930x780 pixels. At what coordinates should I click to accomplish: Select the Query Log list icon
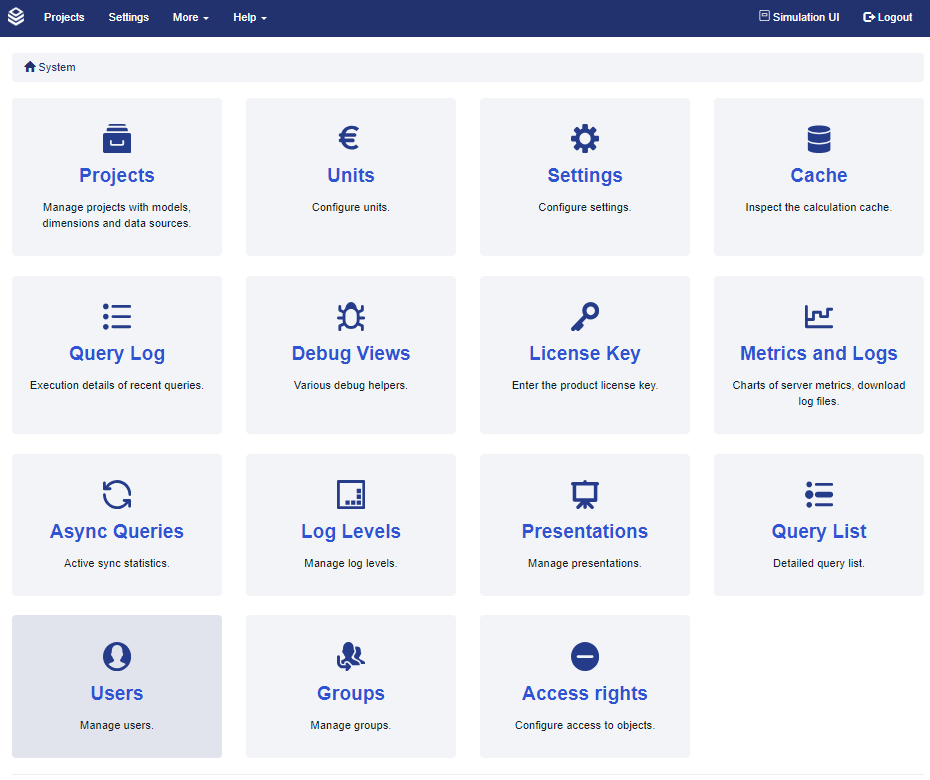click(117, 316)
